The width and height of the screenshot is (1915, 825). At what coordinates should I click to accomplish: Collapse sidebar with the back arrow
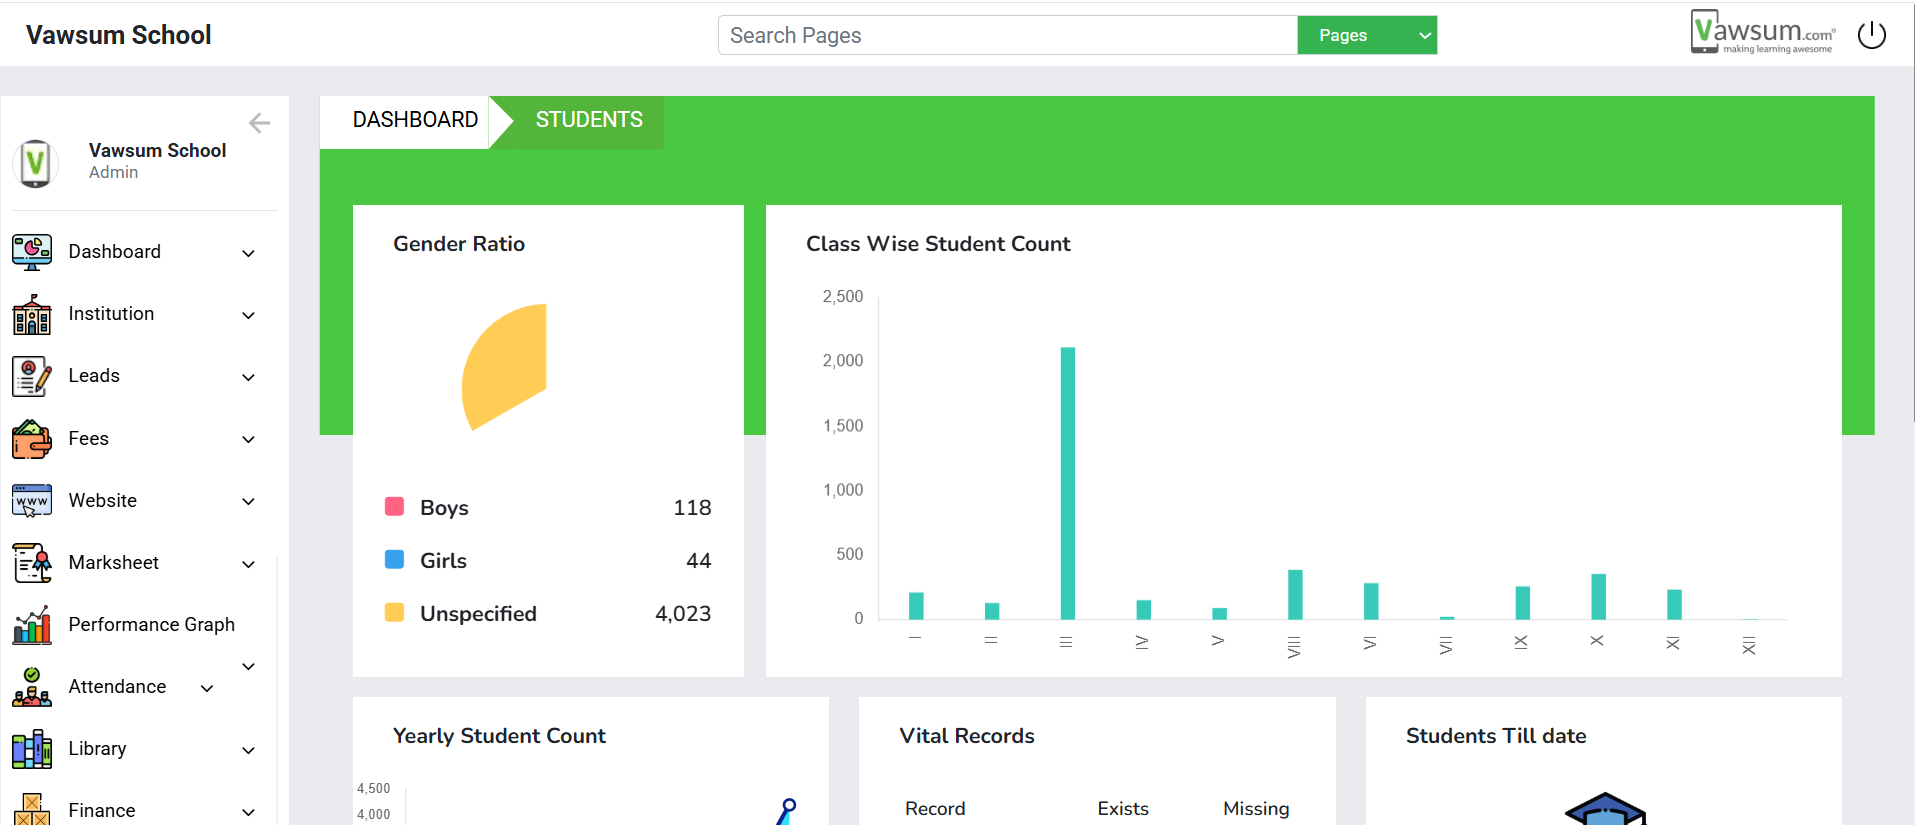click(259, 123)
